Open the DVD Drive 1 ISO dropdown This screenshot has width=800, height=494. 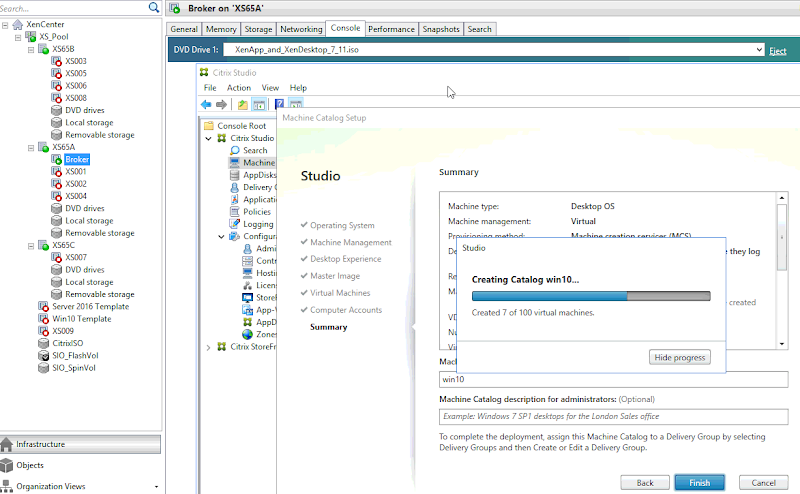[759, 50]
